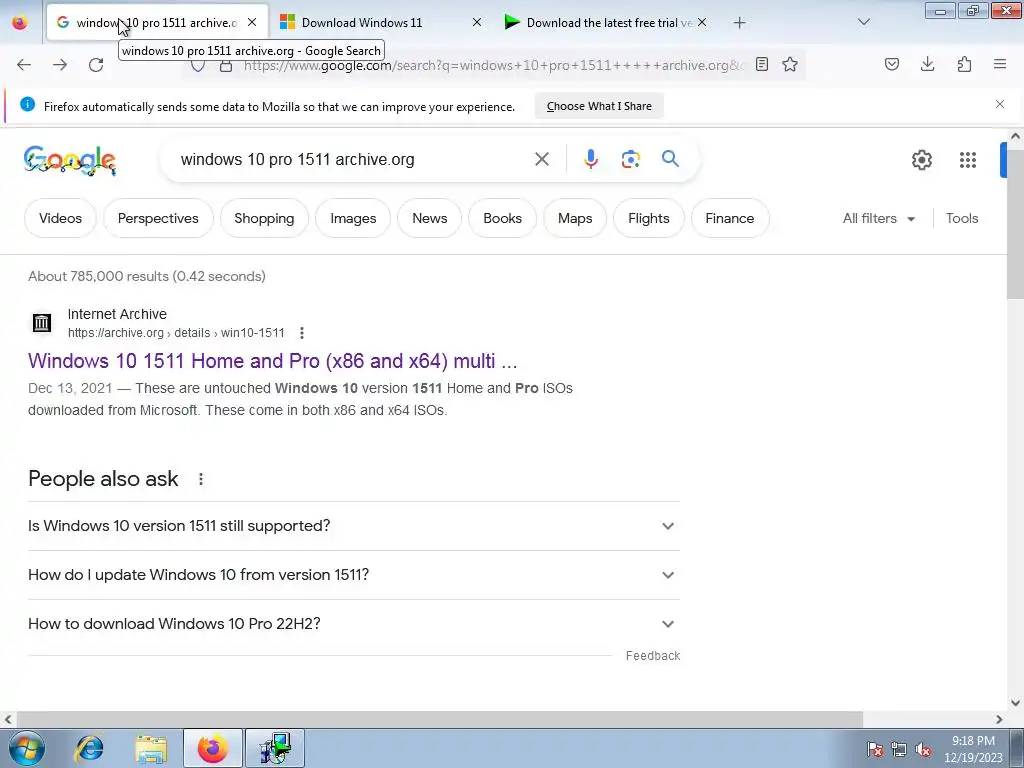The image size is (1024, 768).
Task: Clear the search box with the X icon
Action: tap(542, 159)
